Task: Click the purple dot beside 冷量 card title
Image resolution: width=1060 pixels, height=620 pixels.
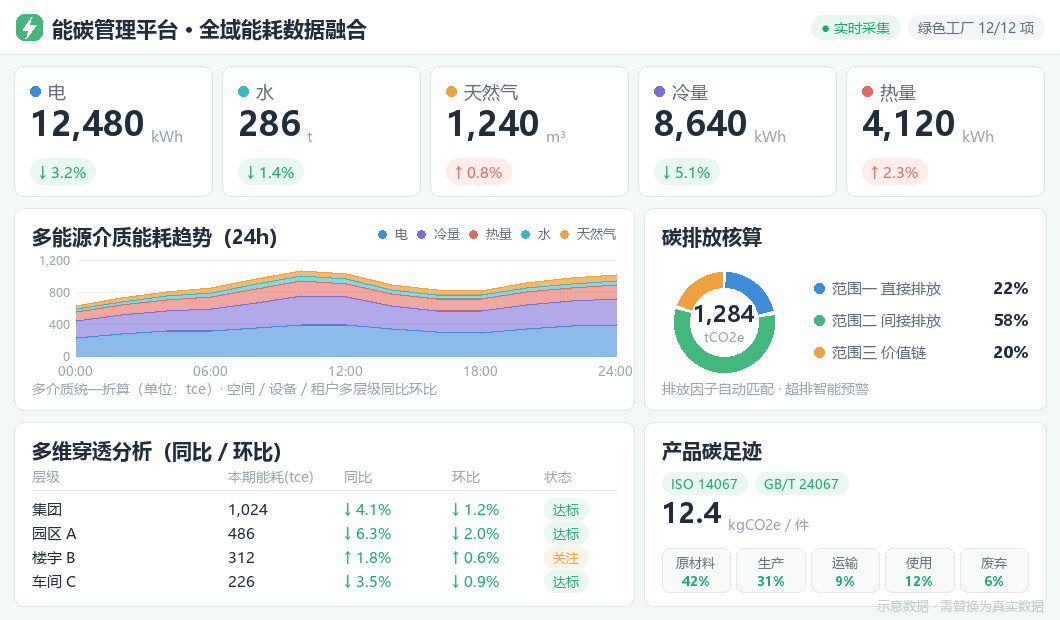Action: pyautogui.click(x=659, y=91)
